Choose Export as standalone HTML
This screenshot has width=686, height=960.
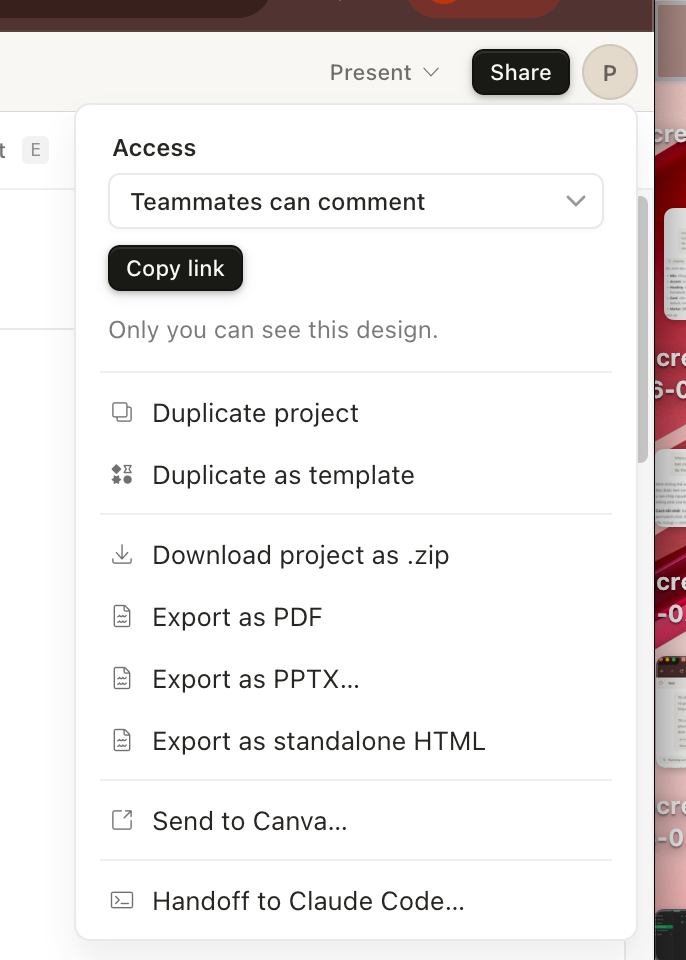pyautogui.click(x=356, y=741)
